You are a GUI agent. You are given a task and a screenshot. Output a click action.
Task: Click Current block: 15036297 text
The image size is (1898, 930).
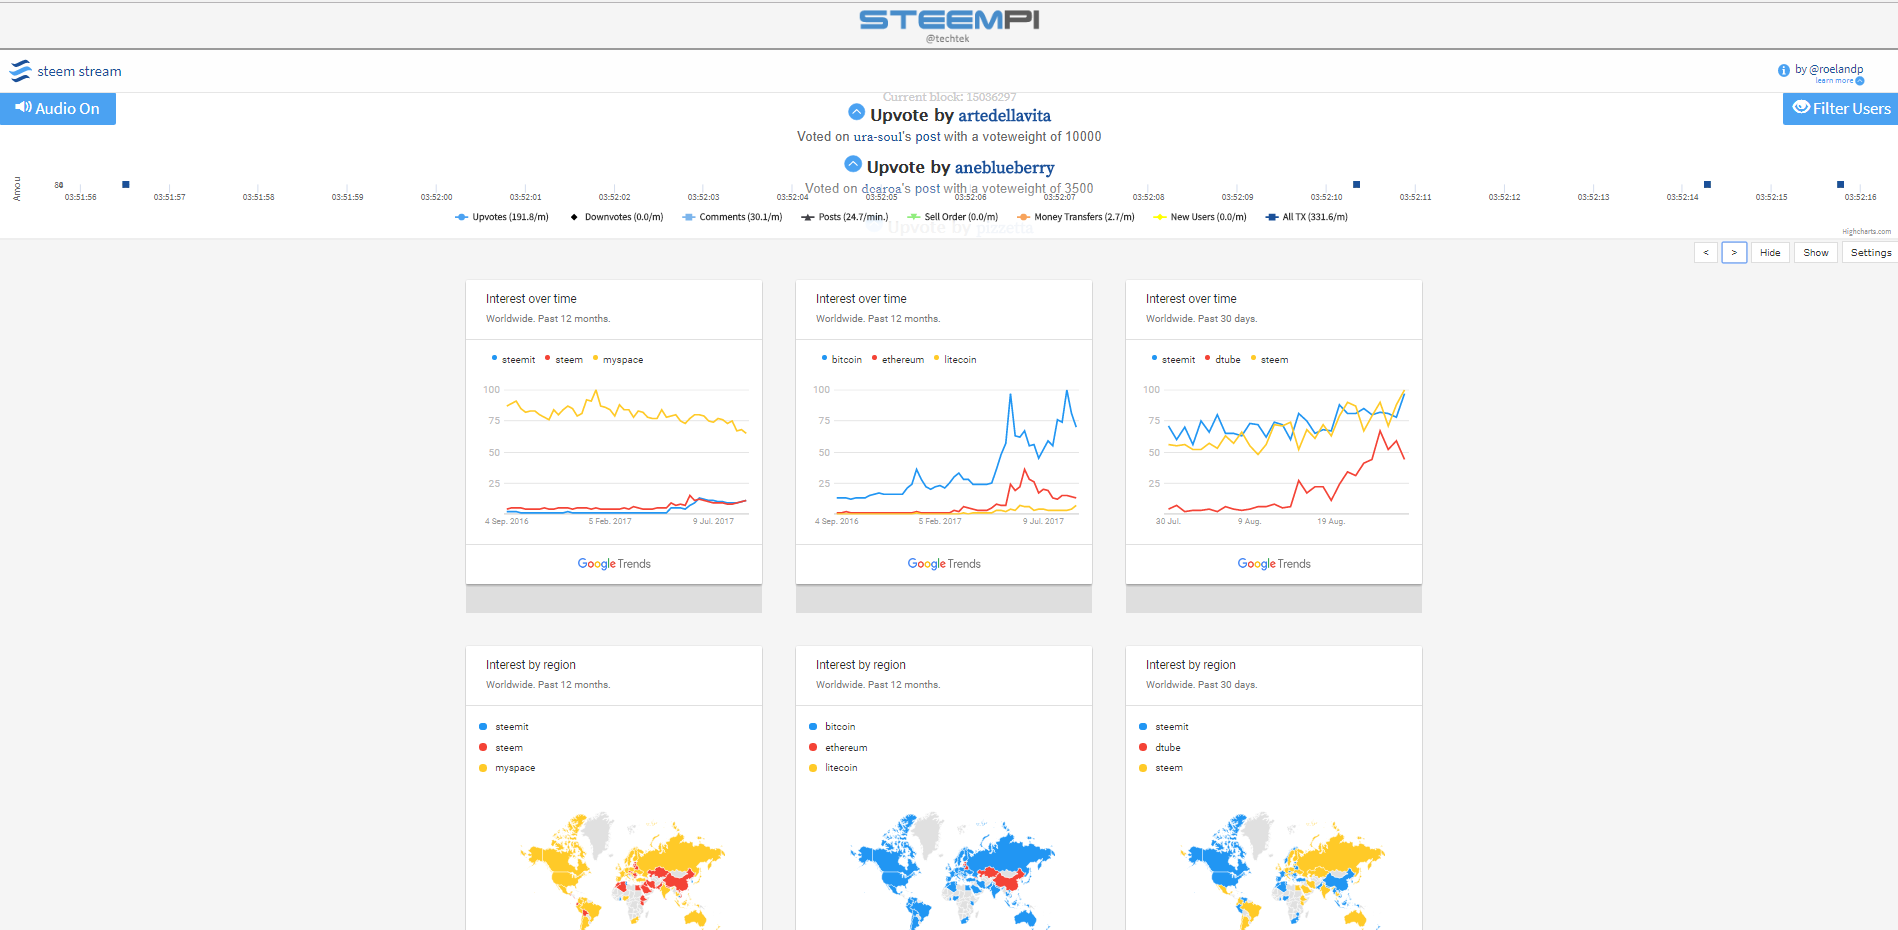949,97
